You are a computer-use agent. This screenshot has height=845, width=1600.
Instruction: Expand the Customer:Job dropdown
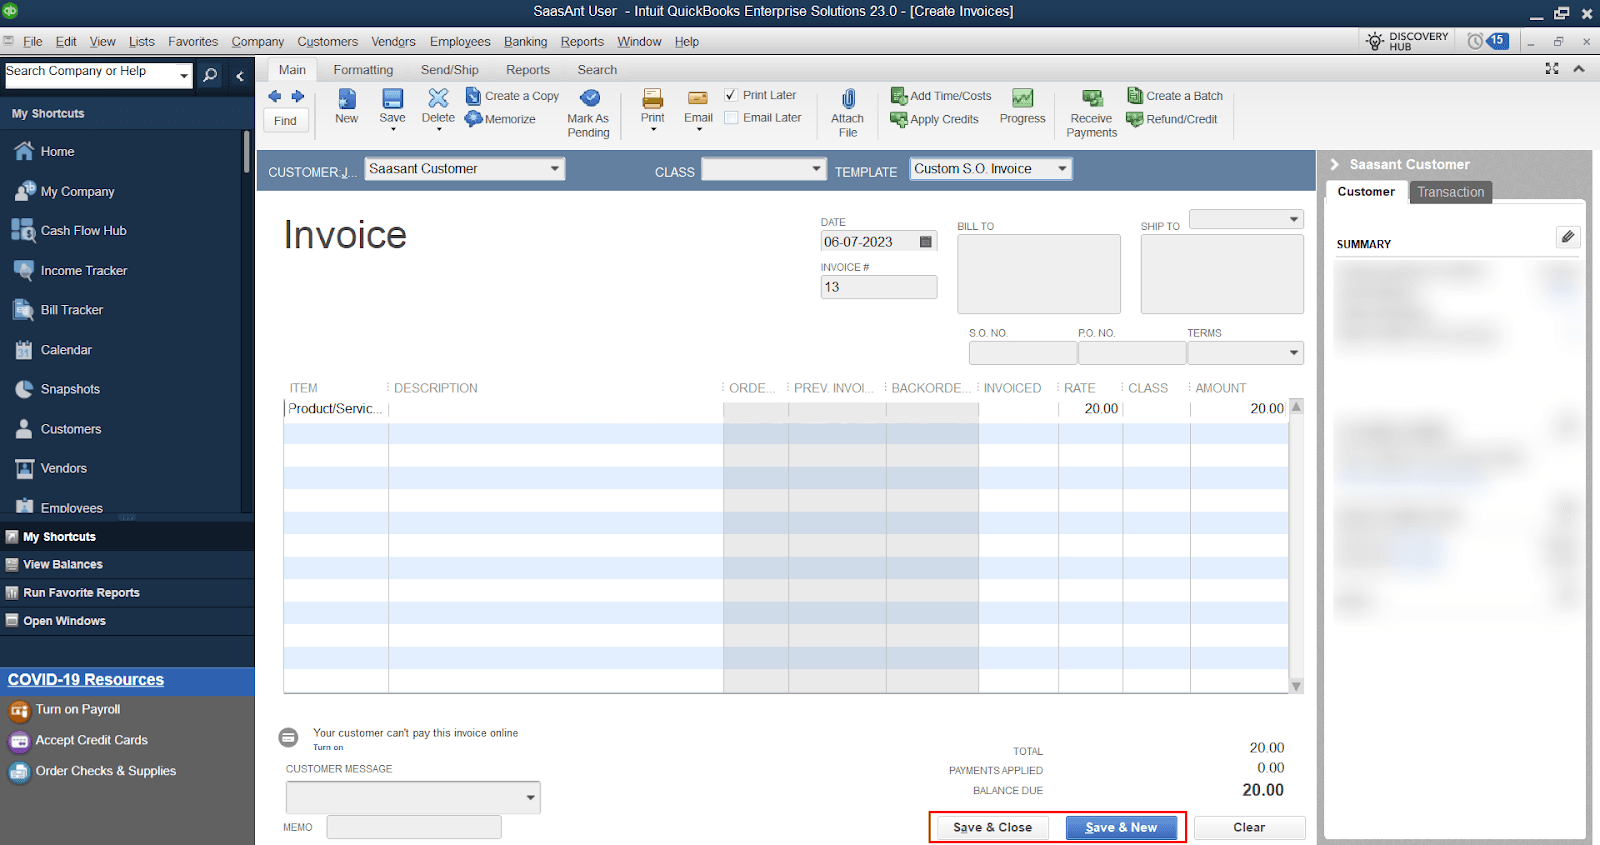[555, 169]
